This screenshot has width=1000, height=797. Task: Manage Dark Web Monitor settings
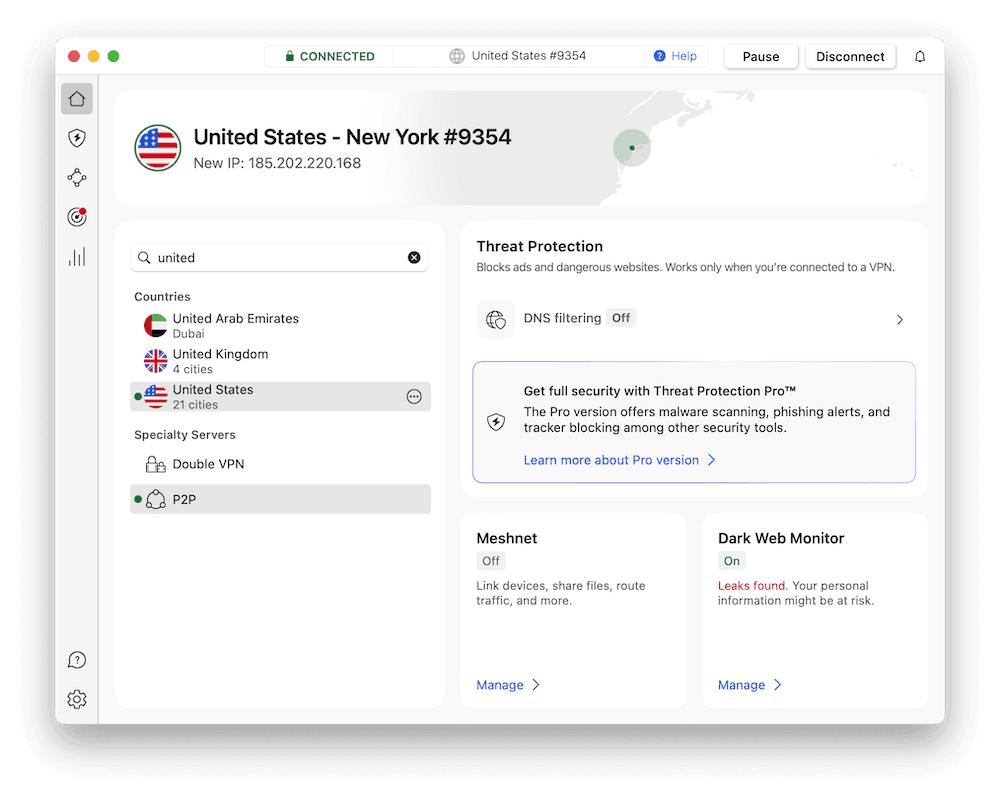[x=741, y=685]
